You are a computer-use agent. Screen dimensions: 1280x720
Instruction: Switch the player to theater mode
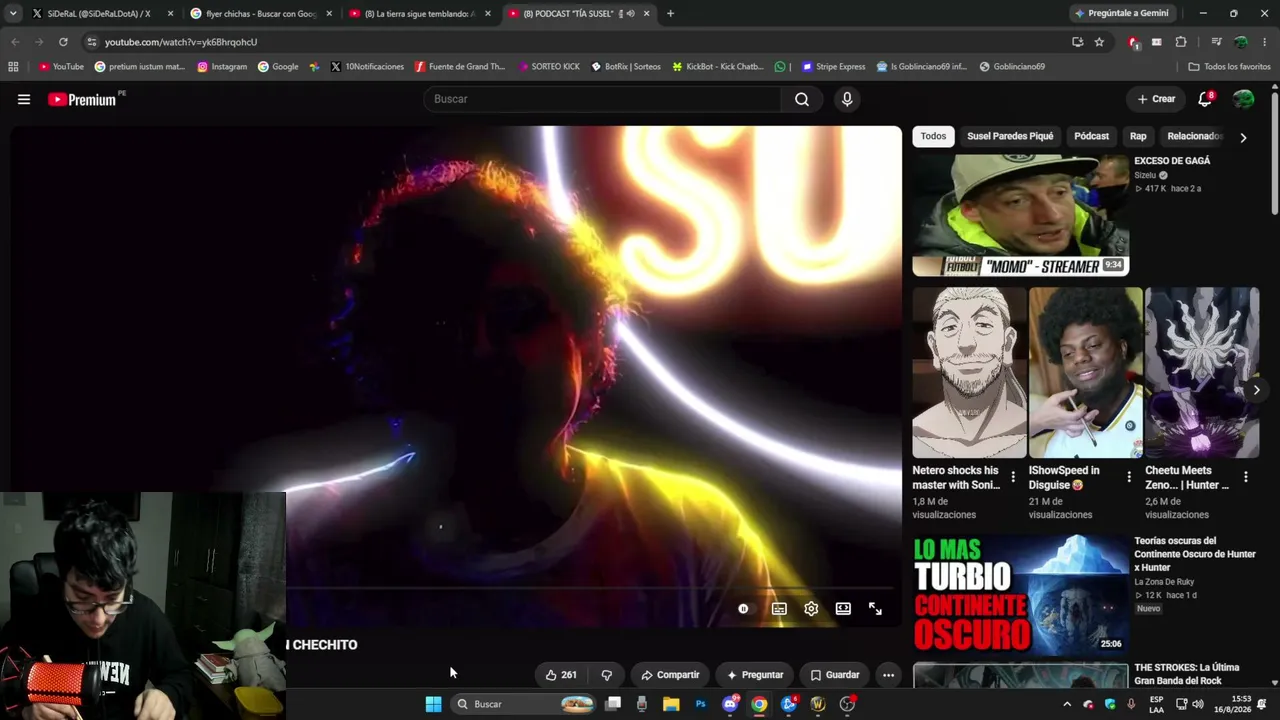click(x=843, y=608)
